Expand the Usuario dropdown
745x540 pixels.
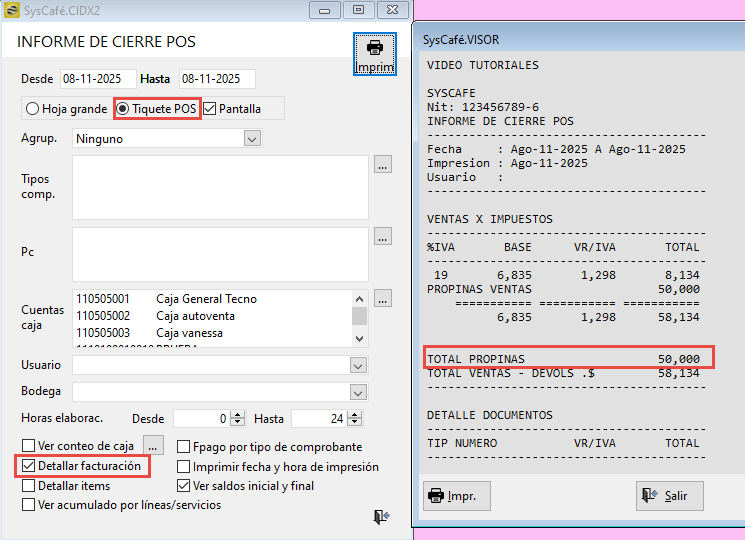click(x=358, y=366)
